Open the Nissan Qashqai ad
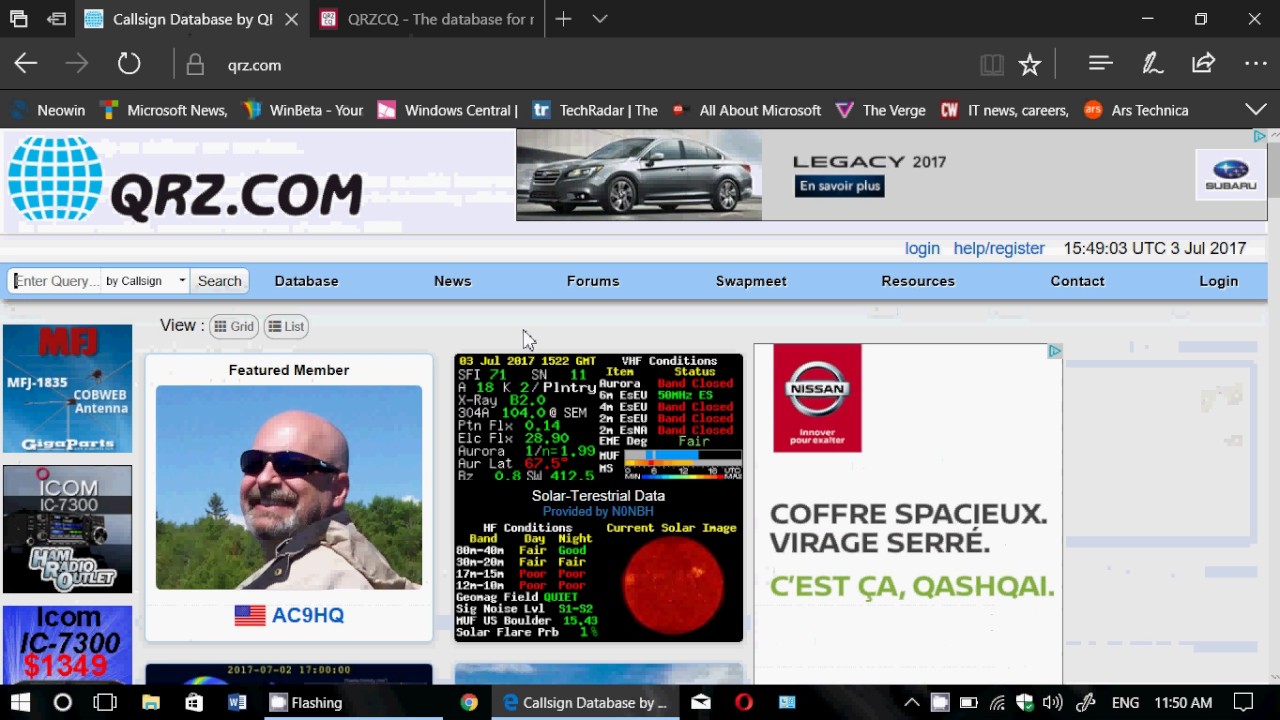 (x=908, y=513)
